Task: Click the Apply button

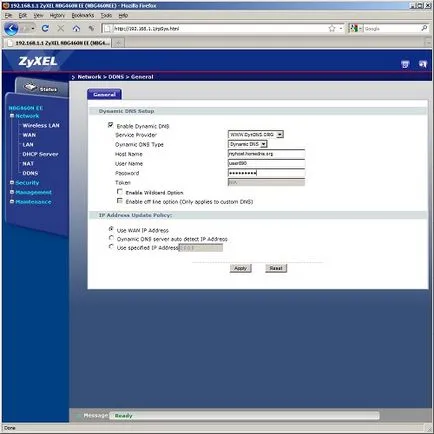Action: (x=240, y=268)
